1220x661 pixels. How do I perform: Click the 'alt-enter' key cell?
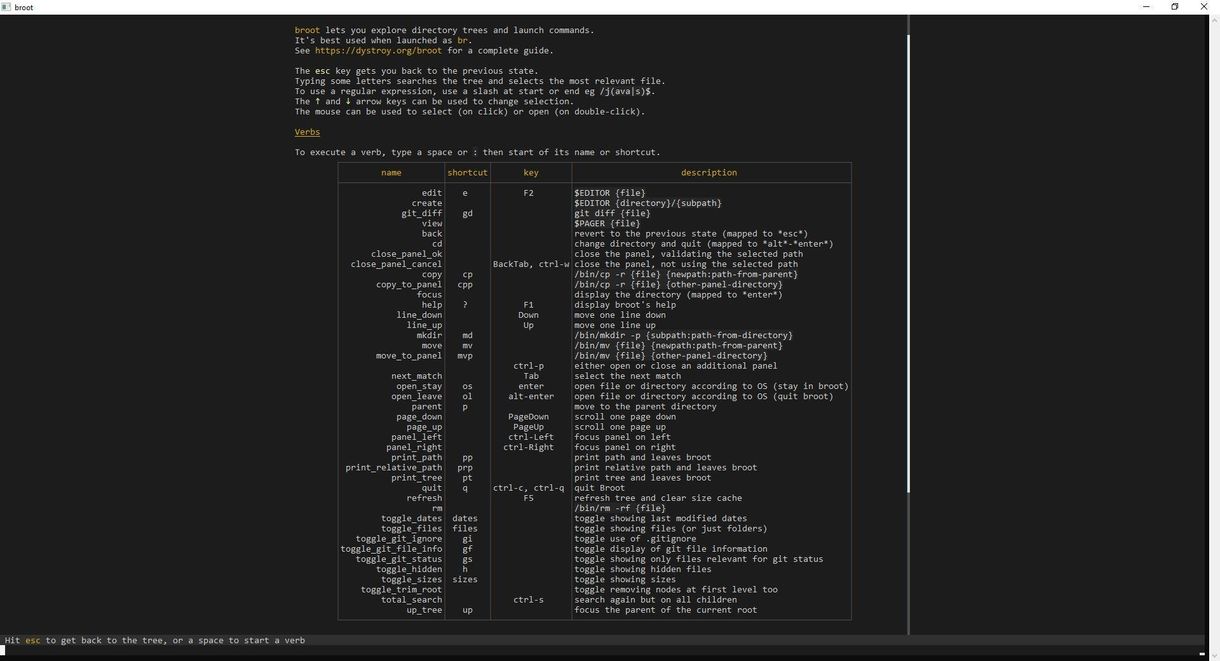(531, 396)
